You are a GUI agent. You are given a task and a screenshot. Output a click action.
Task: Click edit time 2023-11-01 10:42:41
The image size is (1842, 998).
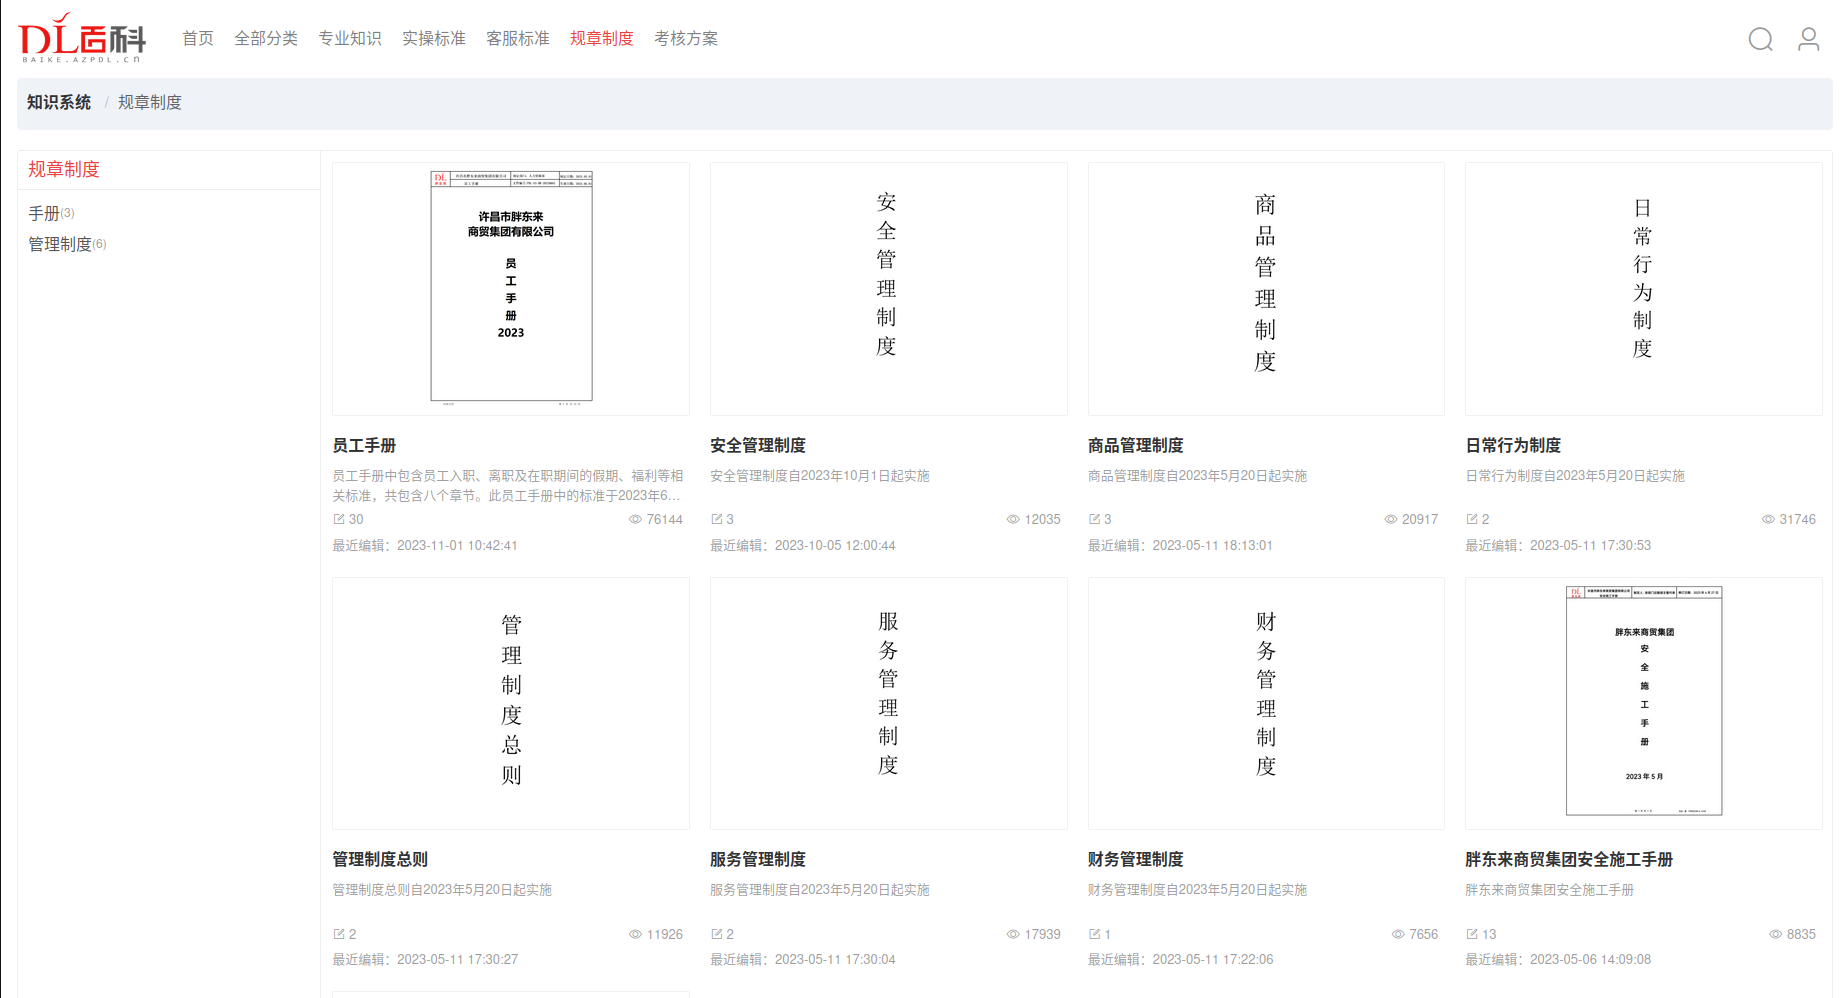[457, 545]
